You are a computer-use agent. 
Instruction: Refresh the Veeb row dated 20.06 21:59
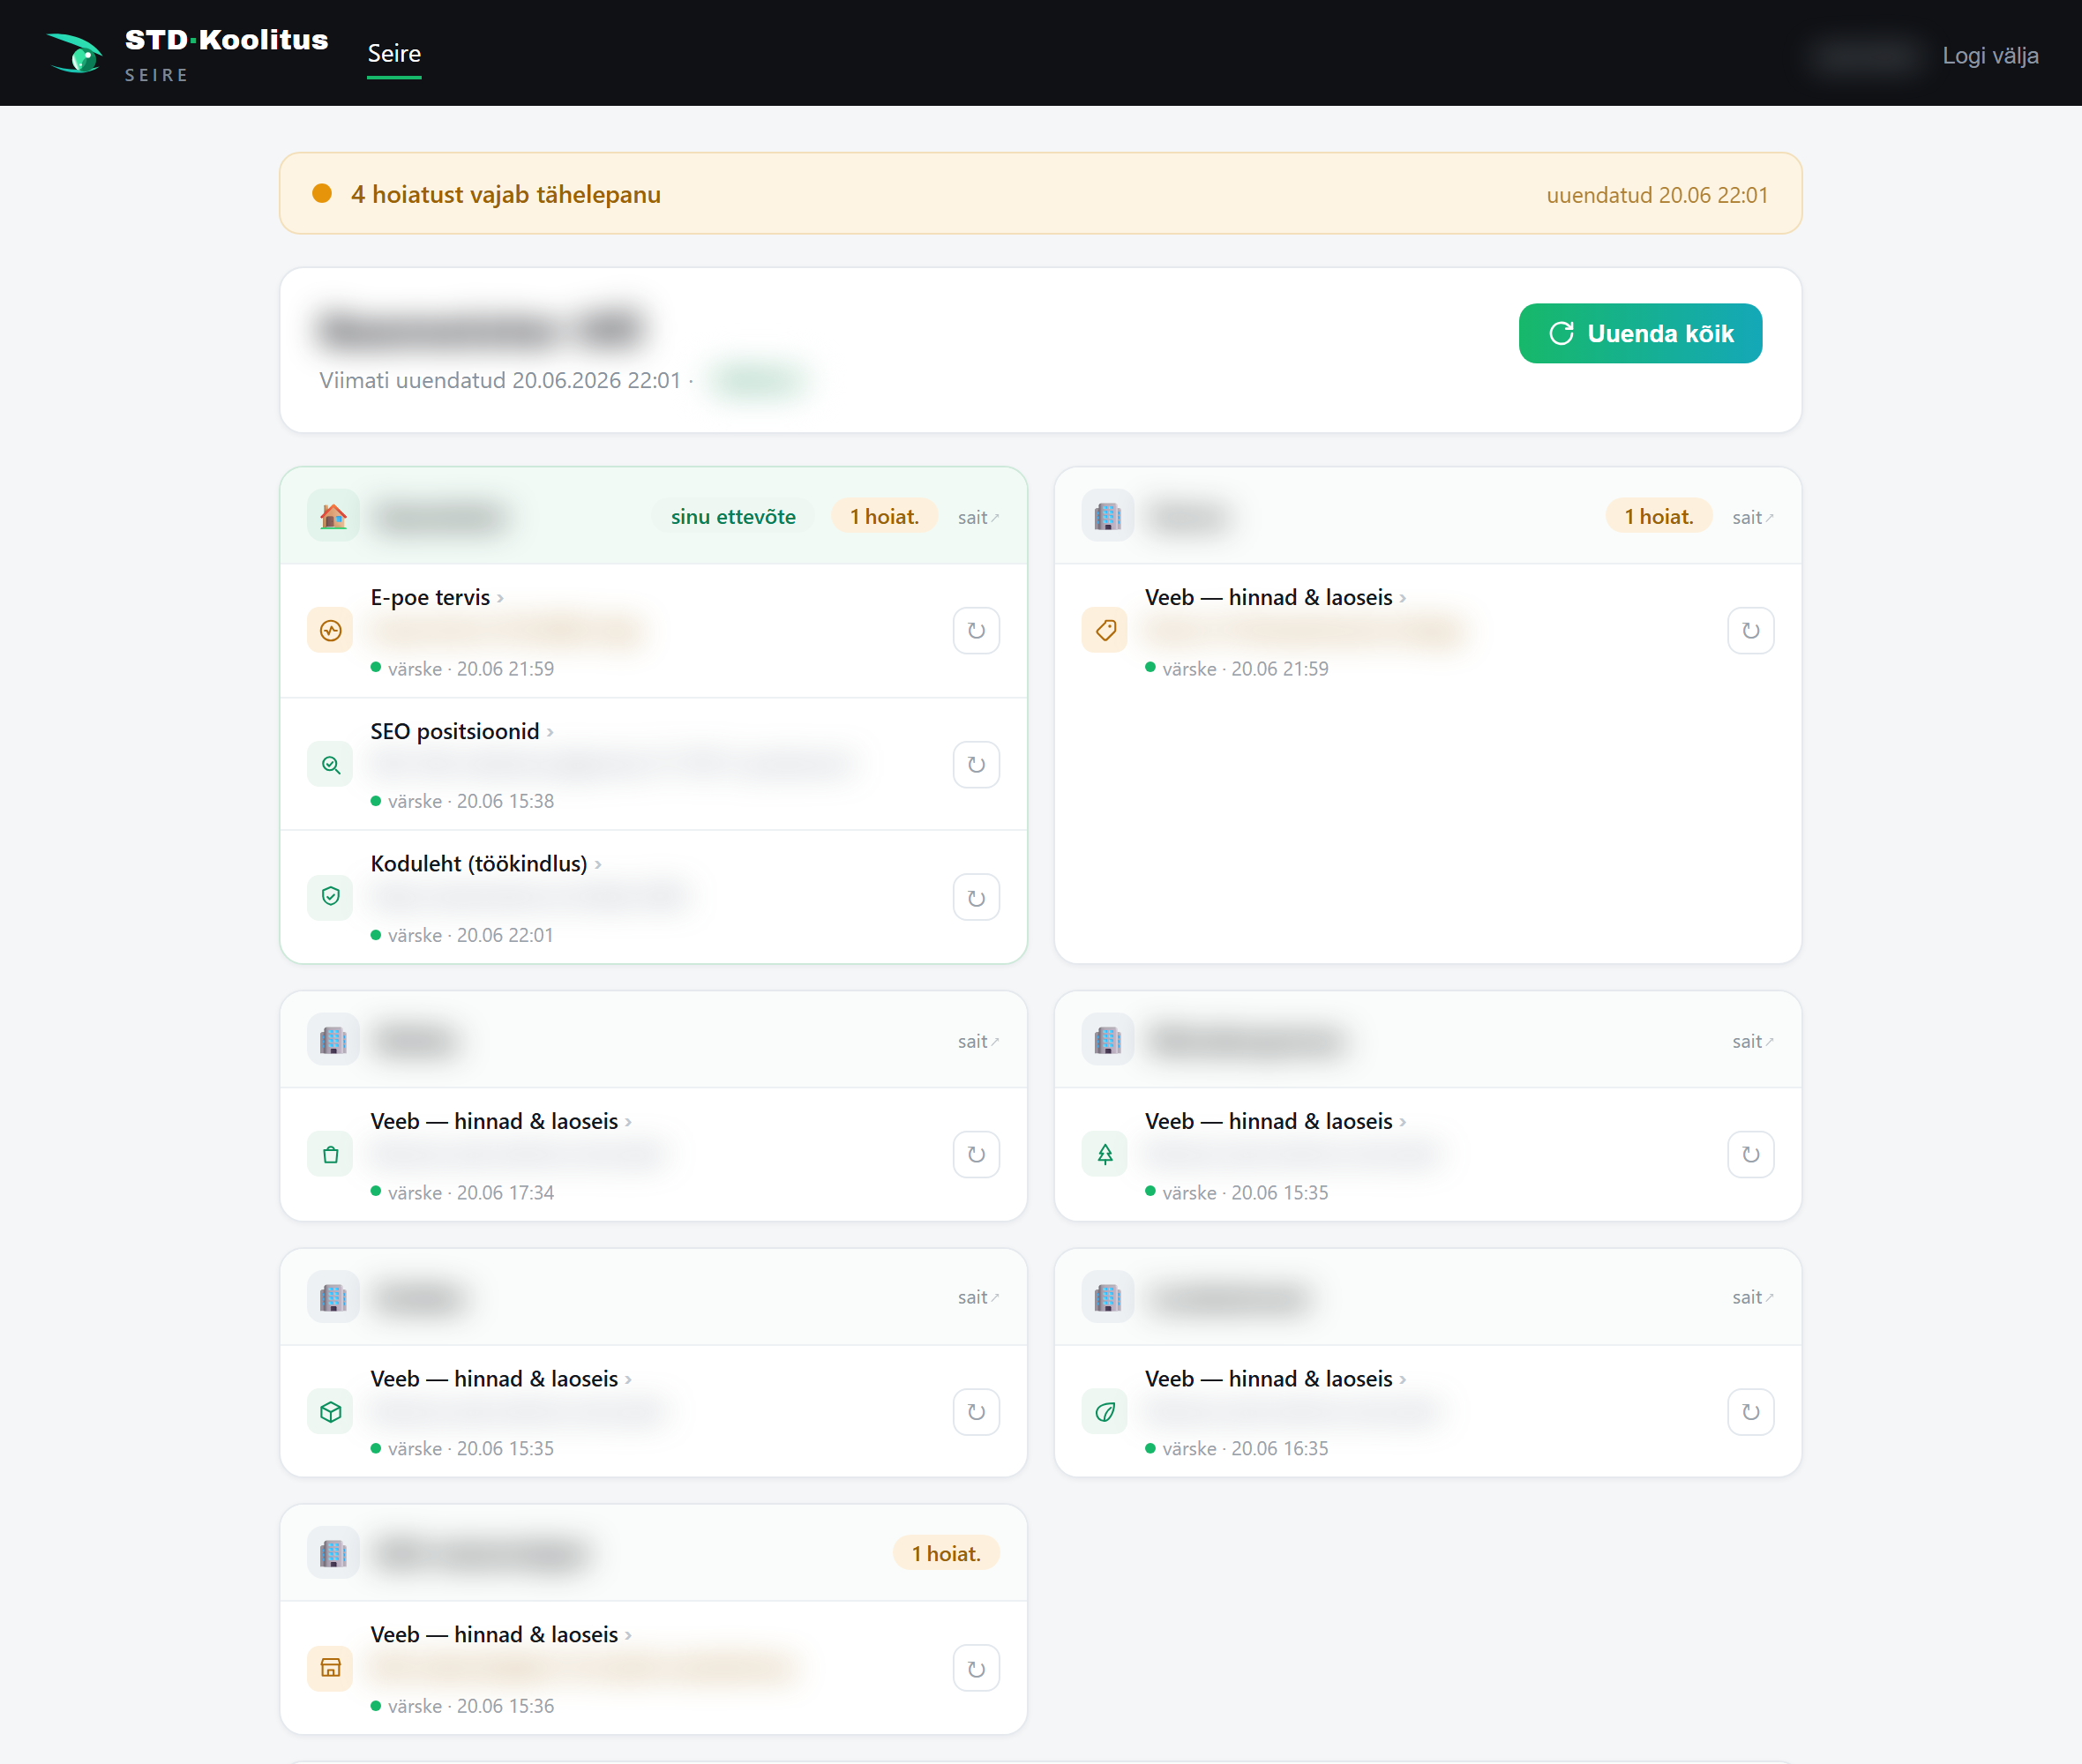tap(1751, 630)
